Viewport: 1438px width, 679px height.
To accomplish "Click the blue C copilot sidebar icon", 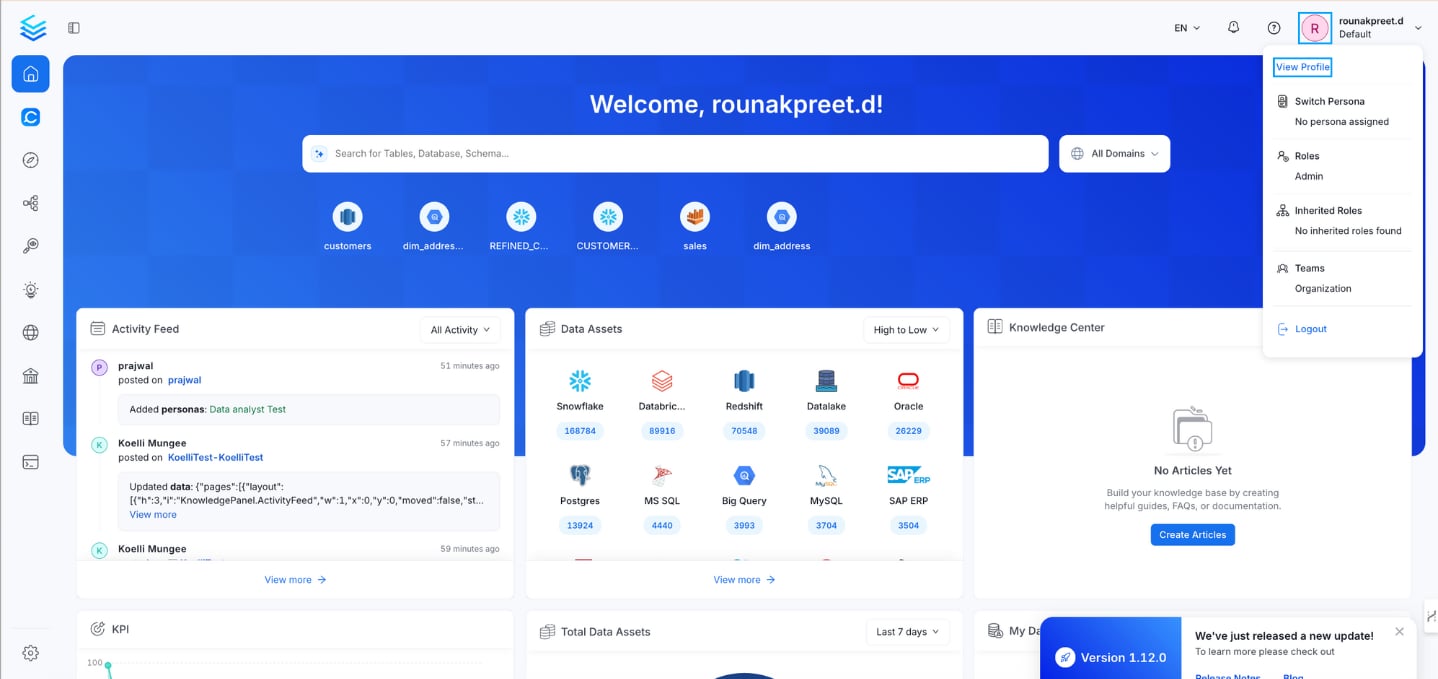I will pos(30,117).
